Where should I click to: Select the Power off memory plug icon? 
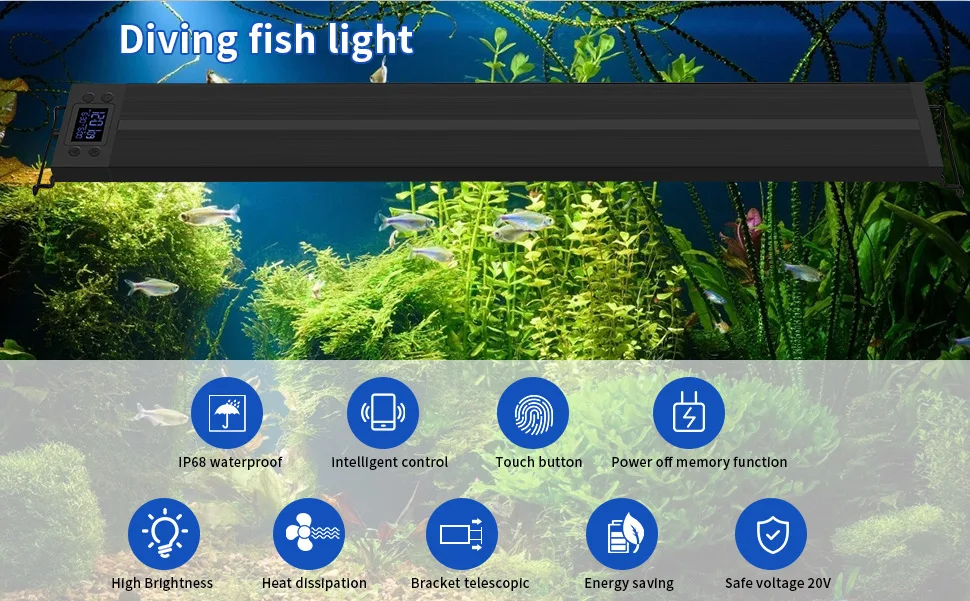(x=689, y=412)
